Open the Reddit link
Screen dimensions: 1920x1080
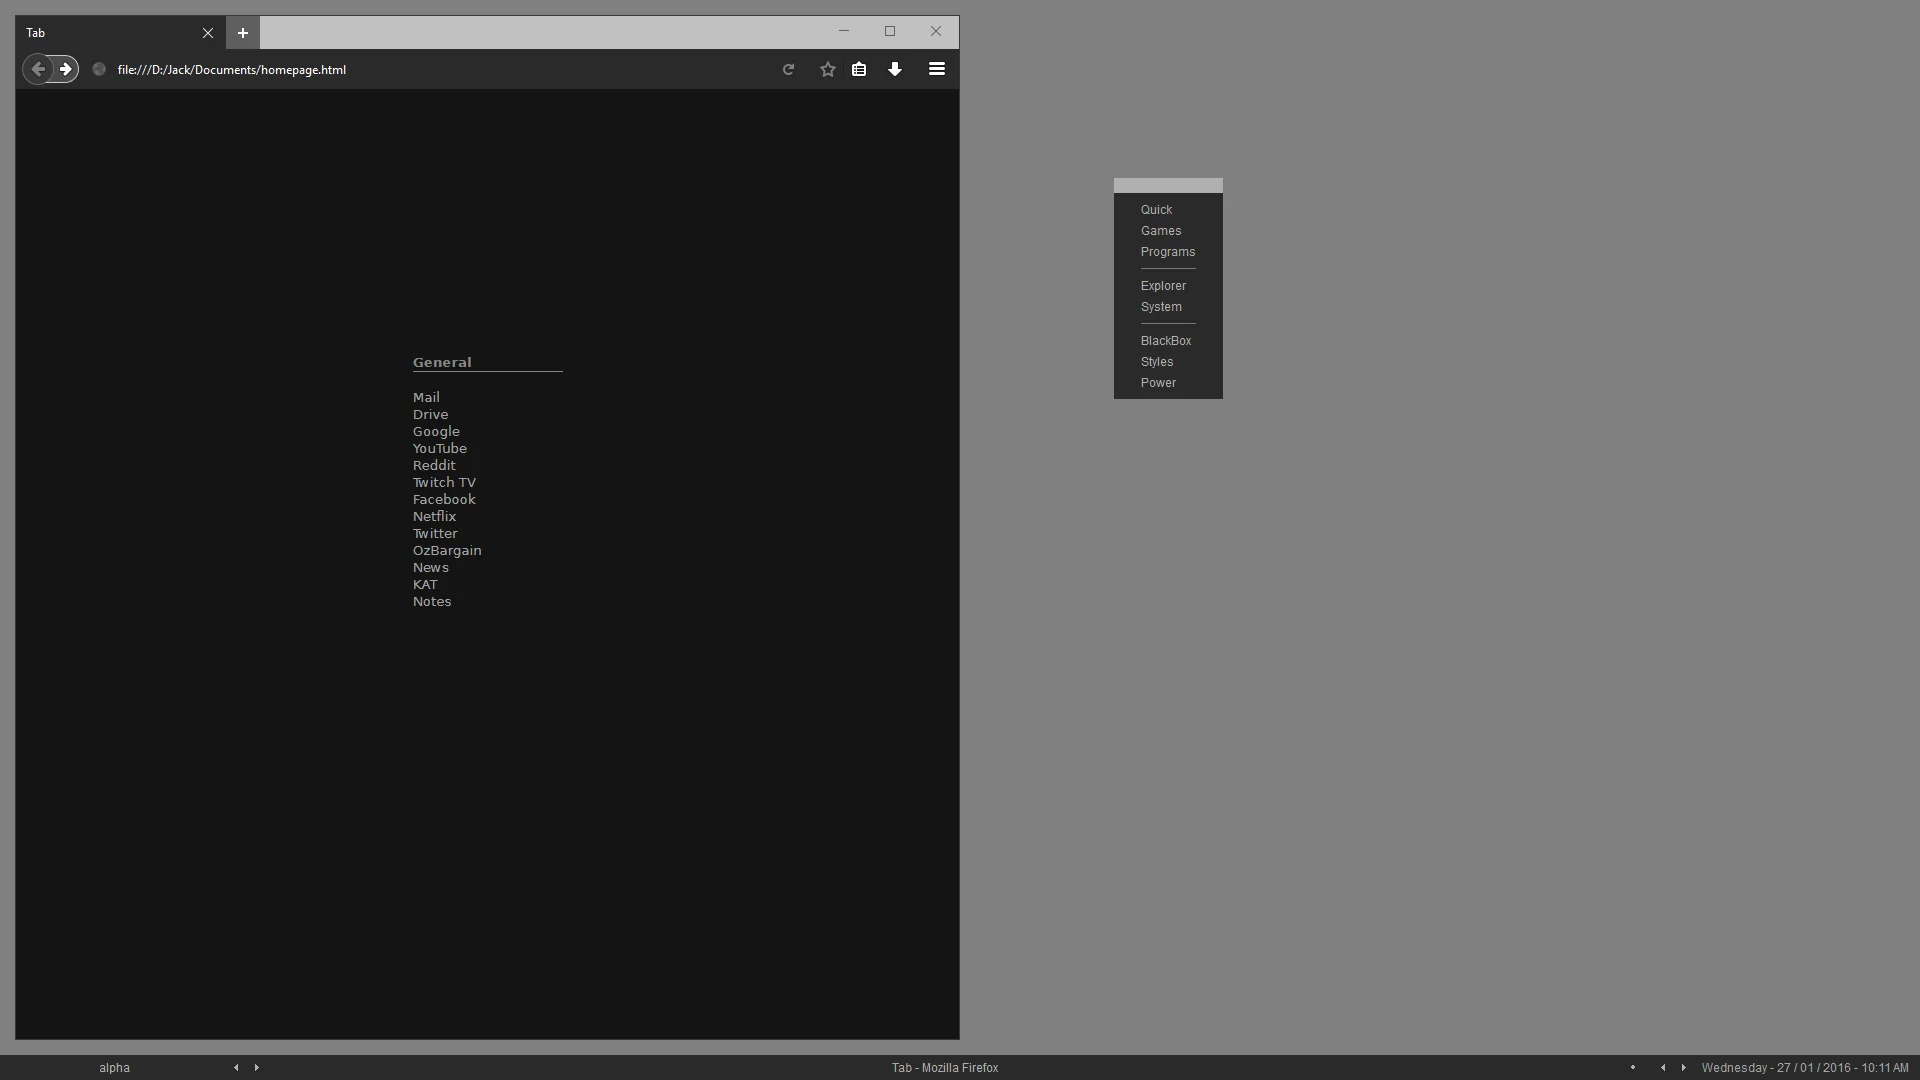434,465
